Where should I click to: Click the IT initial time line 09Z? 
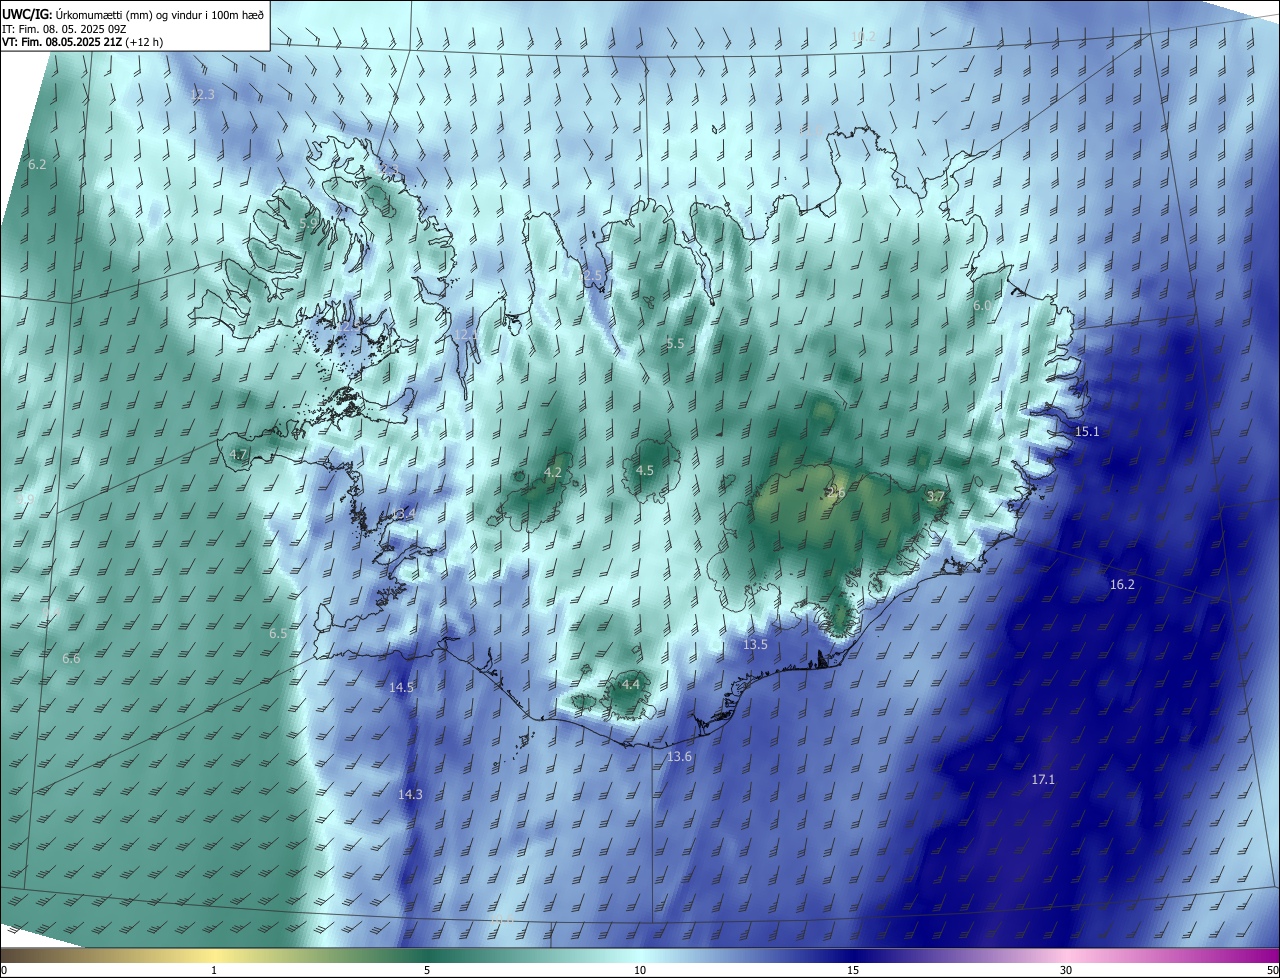click(64, 29)
